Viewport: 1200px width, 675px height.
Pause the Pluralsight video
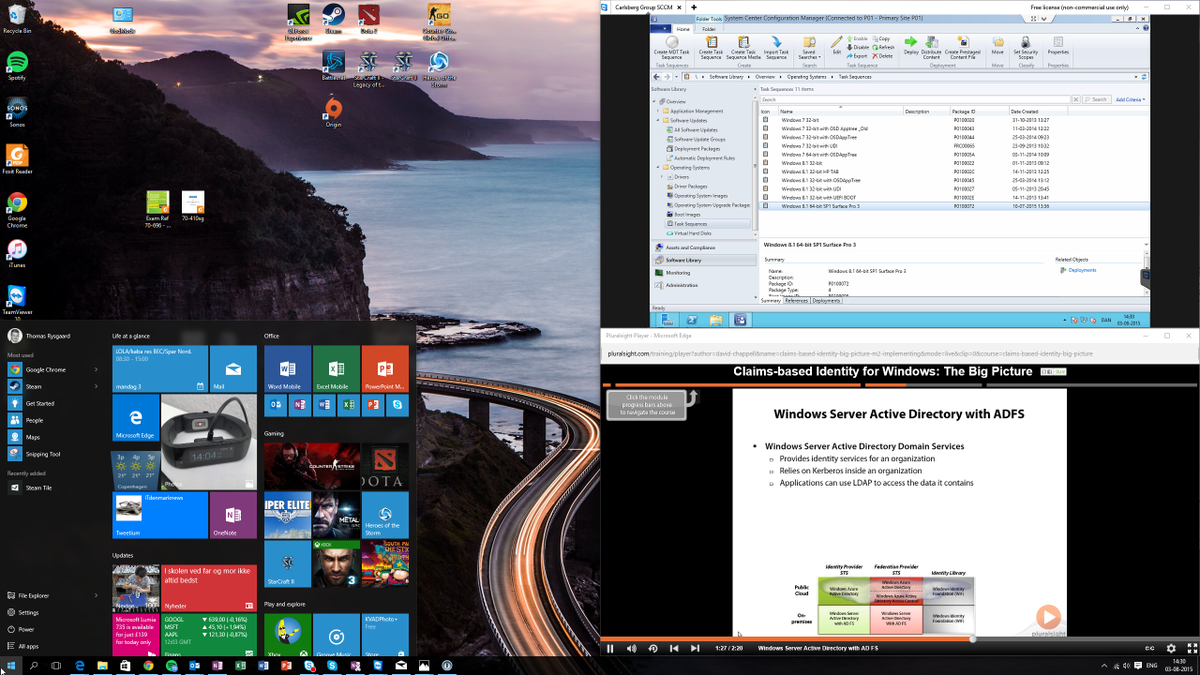click(610, 648)
